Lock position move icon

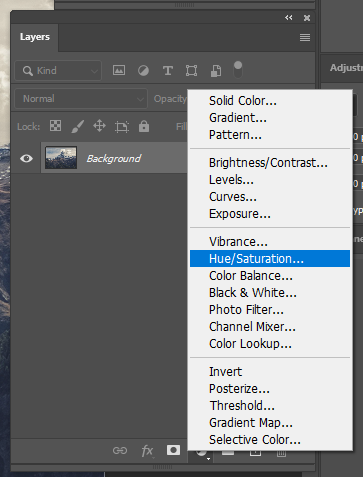point(99,126)
